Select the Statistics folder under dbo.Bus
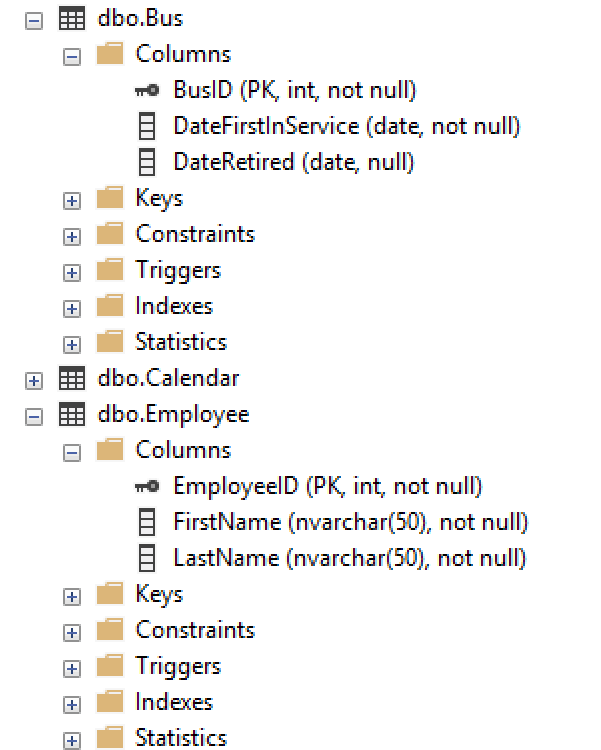The image size is (601, 750). click(x=181, y=342)
